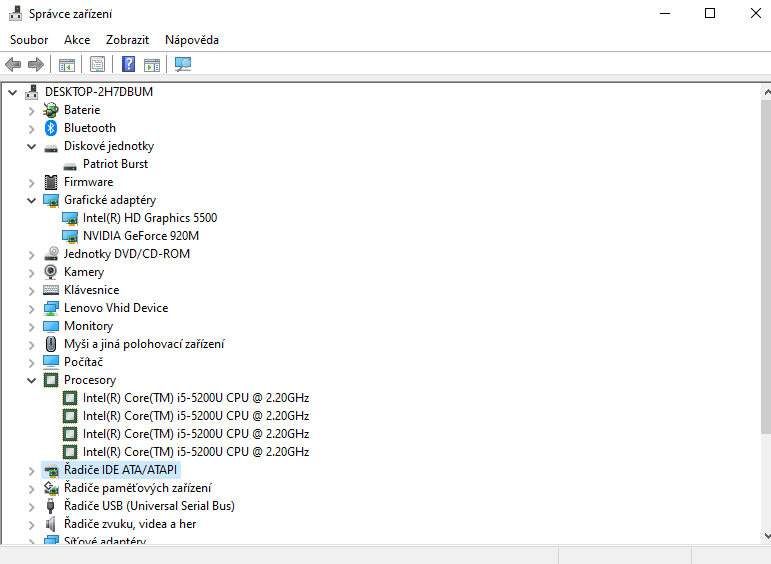Select the Patriot Burst disk drive
The height and width of the screenshot is (564, 771).
(115, 164)
